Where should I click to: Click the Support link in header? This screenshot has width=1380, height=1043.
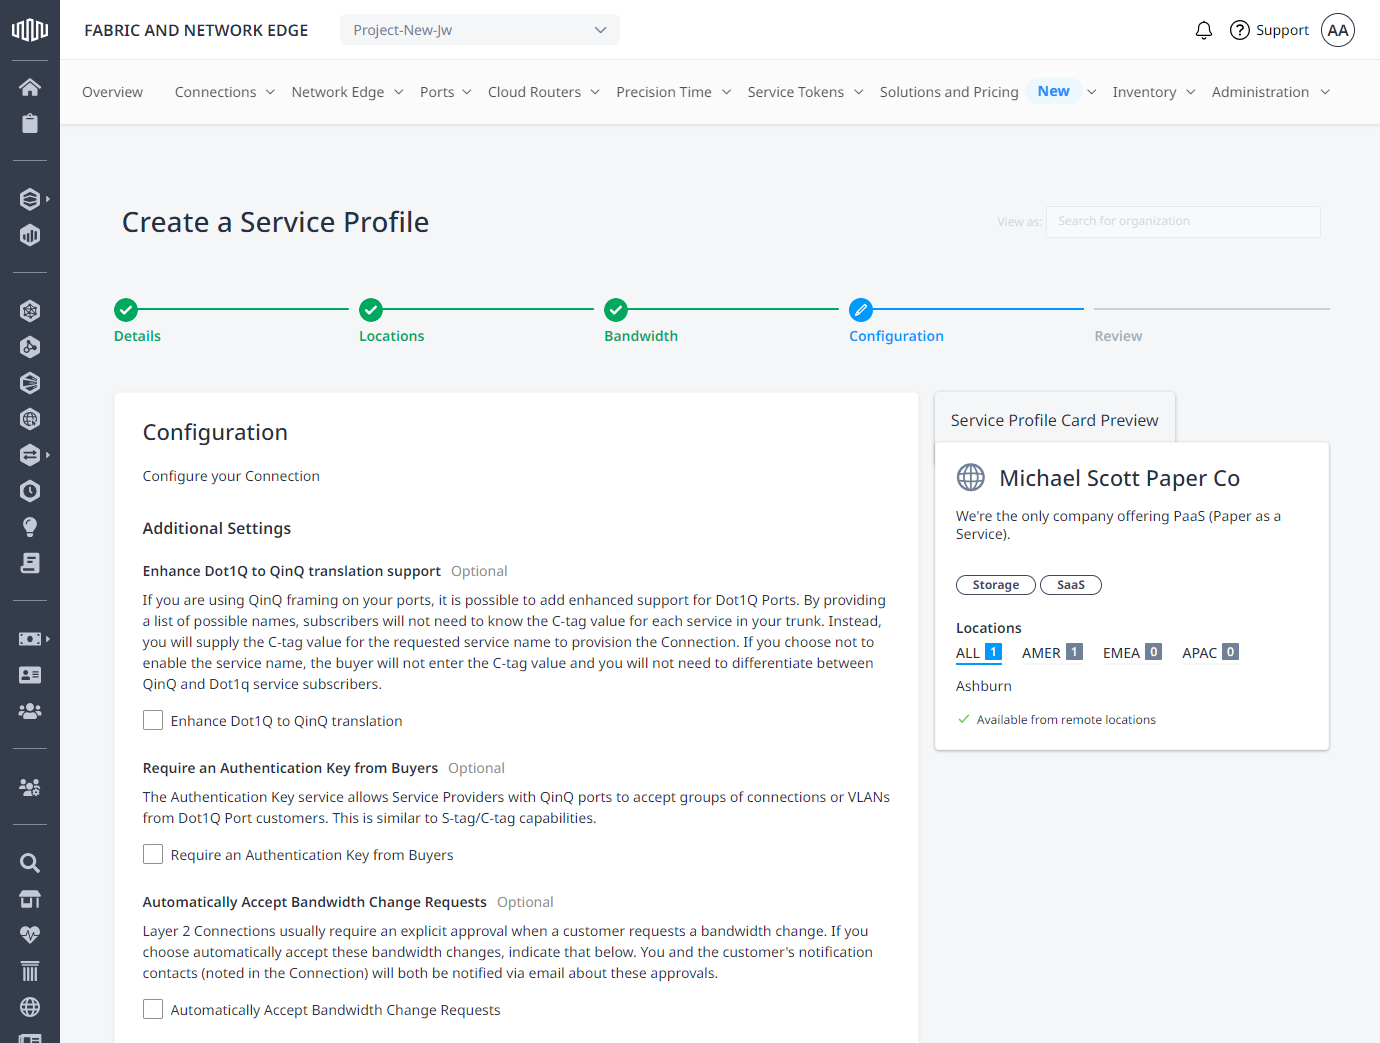(x=1282, y=30)
